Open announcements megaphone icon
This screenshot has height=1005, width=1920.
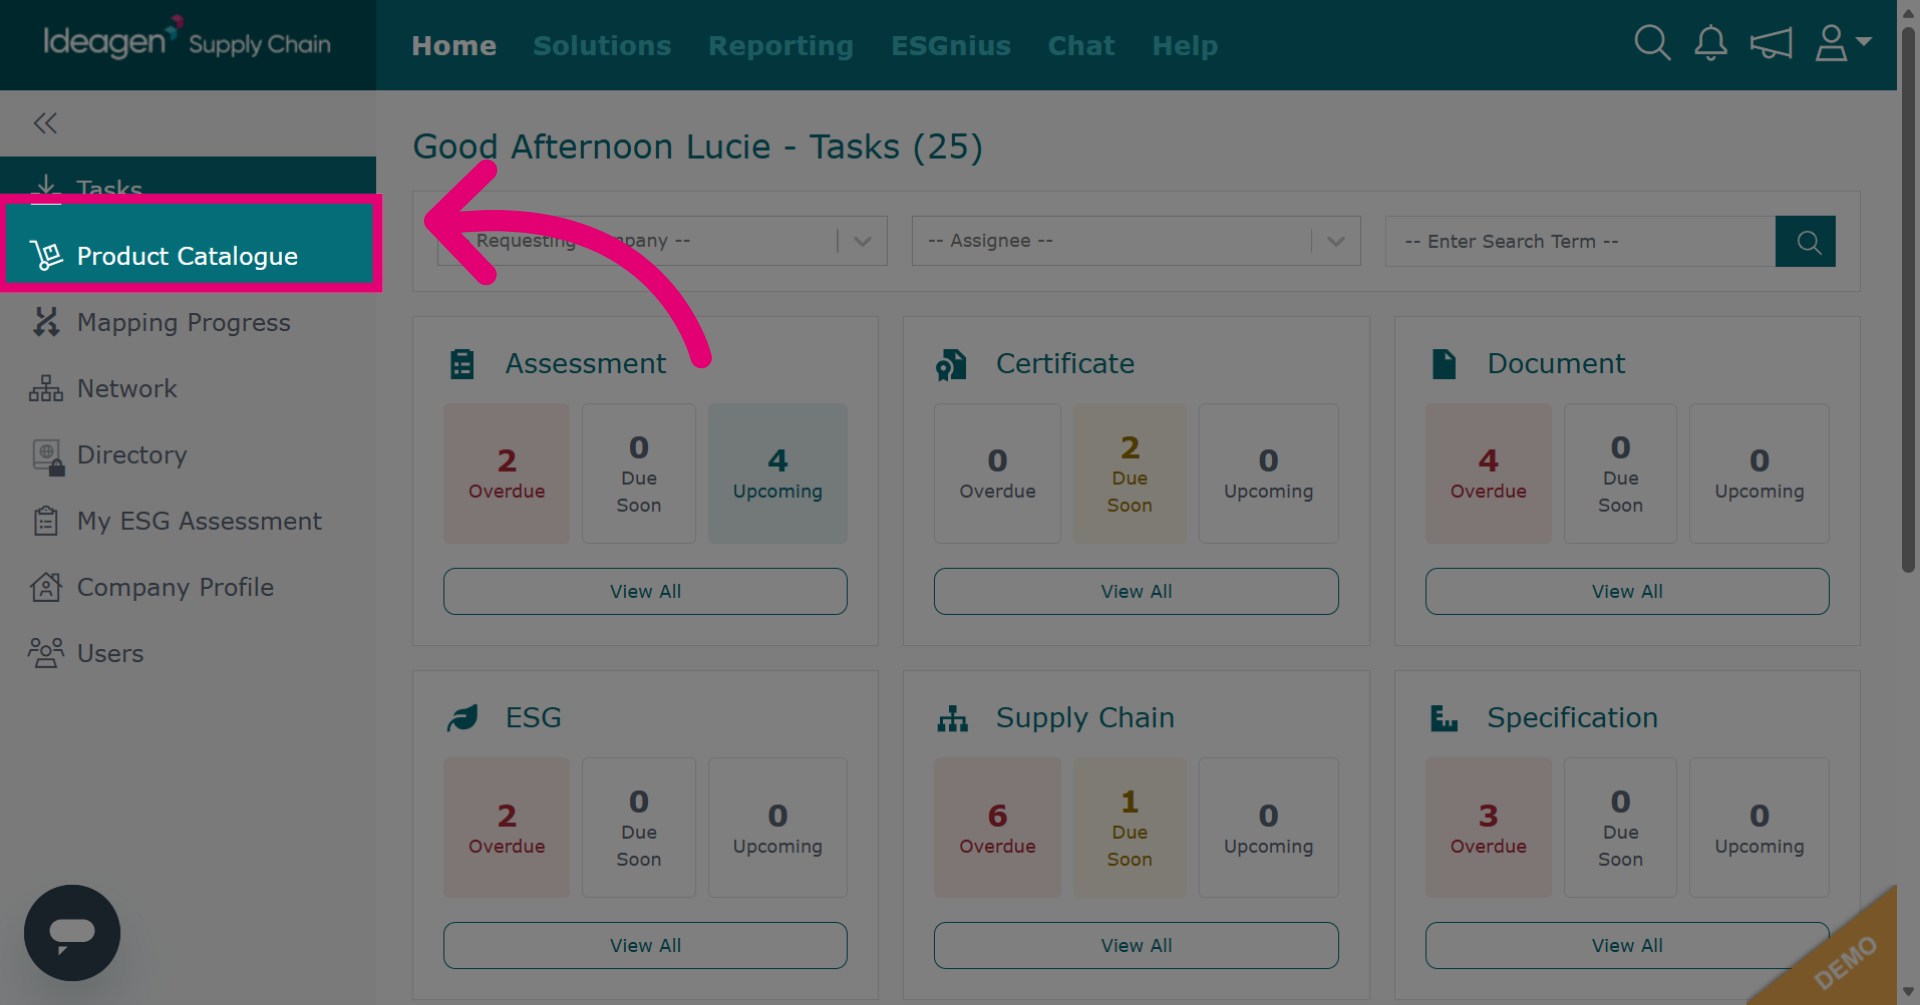pyautogui.click(x=1770, y=44)
